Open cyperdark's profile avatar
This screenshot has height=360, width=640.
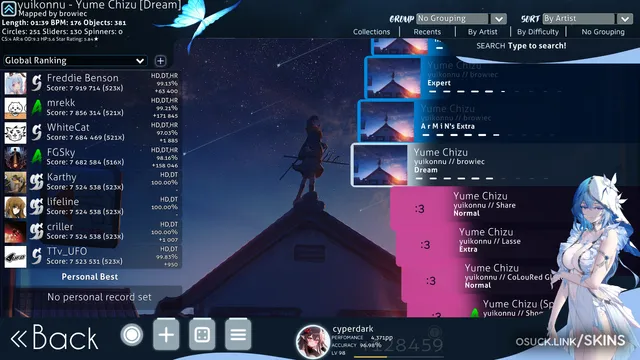coord(313,342)
